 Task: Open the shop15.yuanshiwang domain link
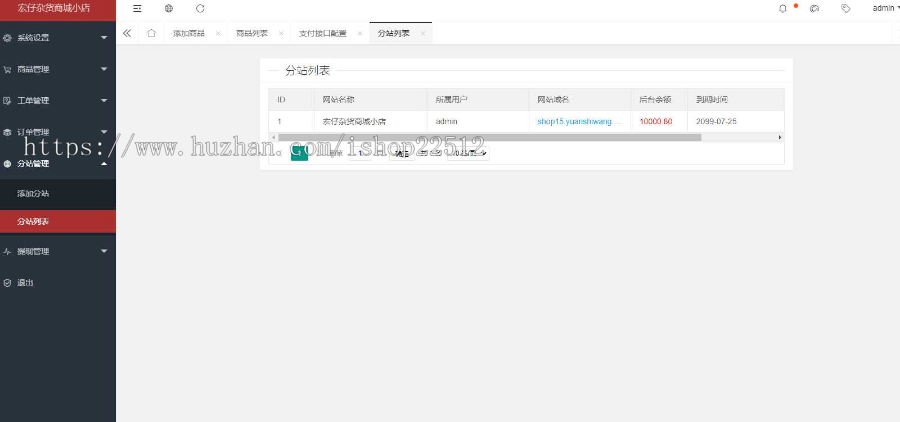[579, 122]
